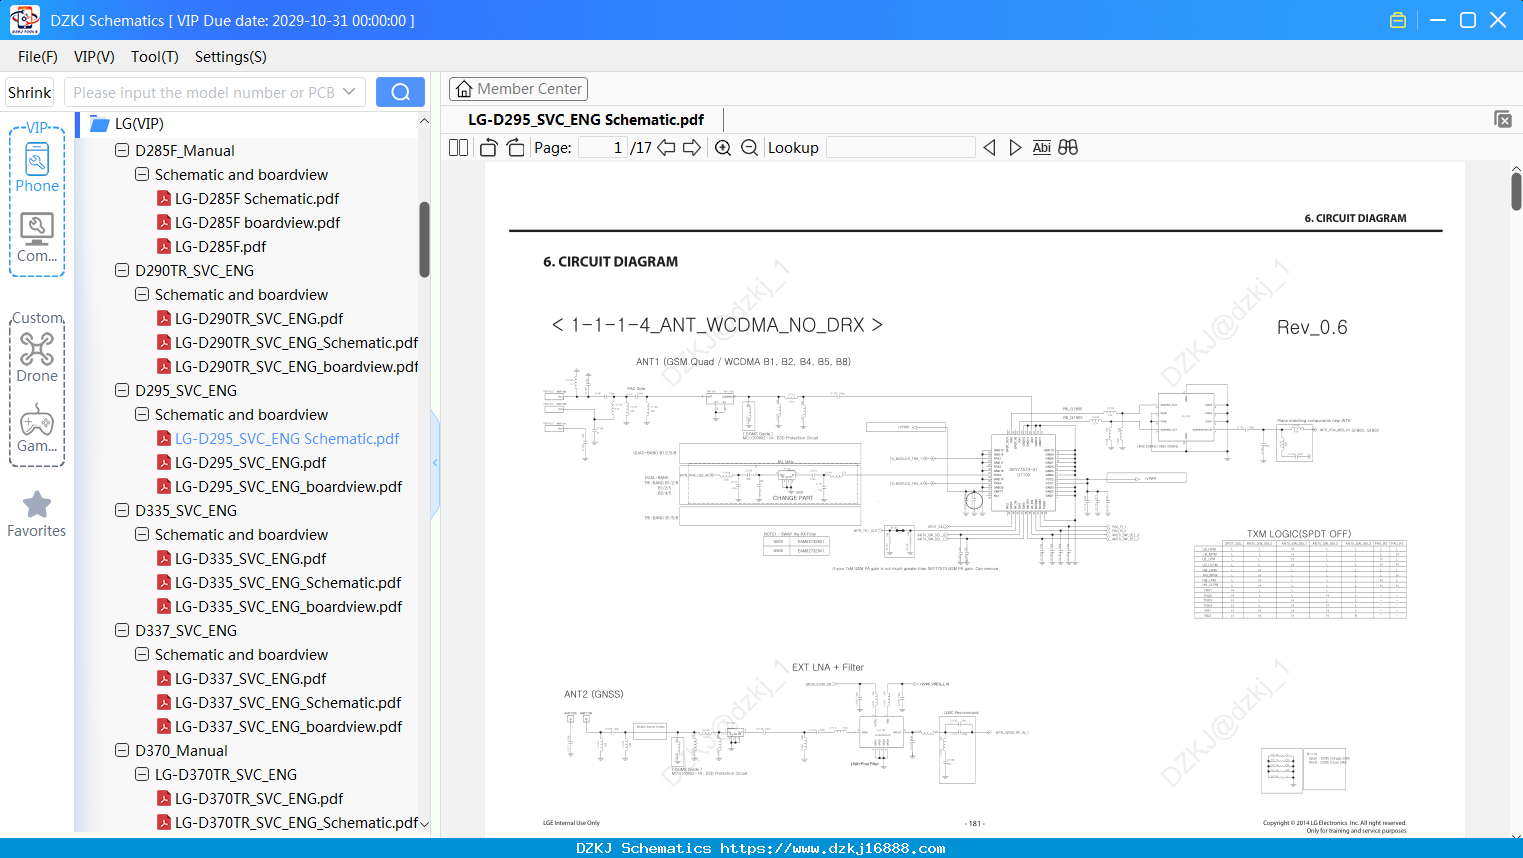
Task: Collapse the side panel handle
Action: [x=435, y=463]
